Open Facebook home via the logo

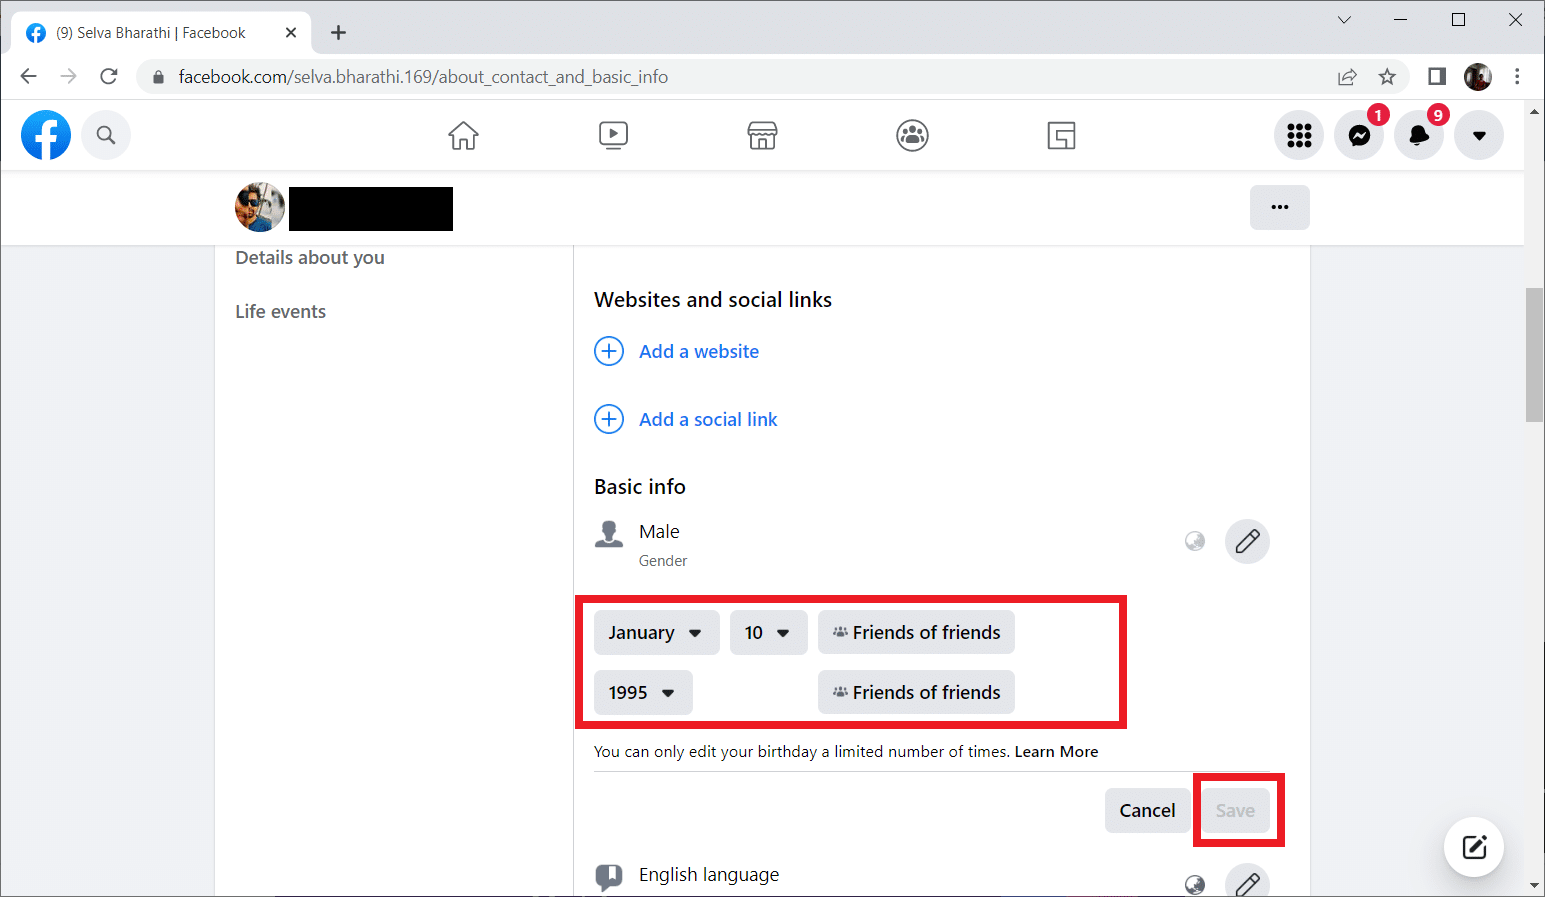pos(46,135)
